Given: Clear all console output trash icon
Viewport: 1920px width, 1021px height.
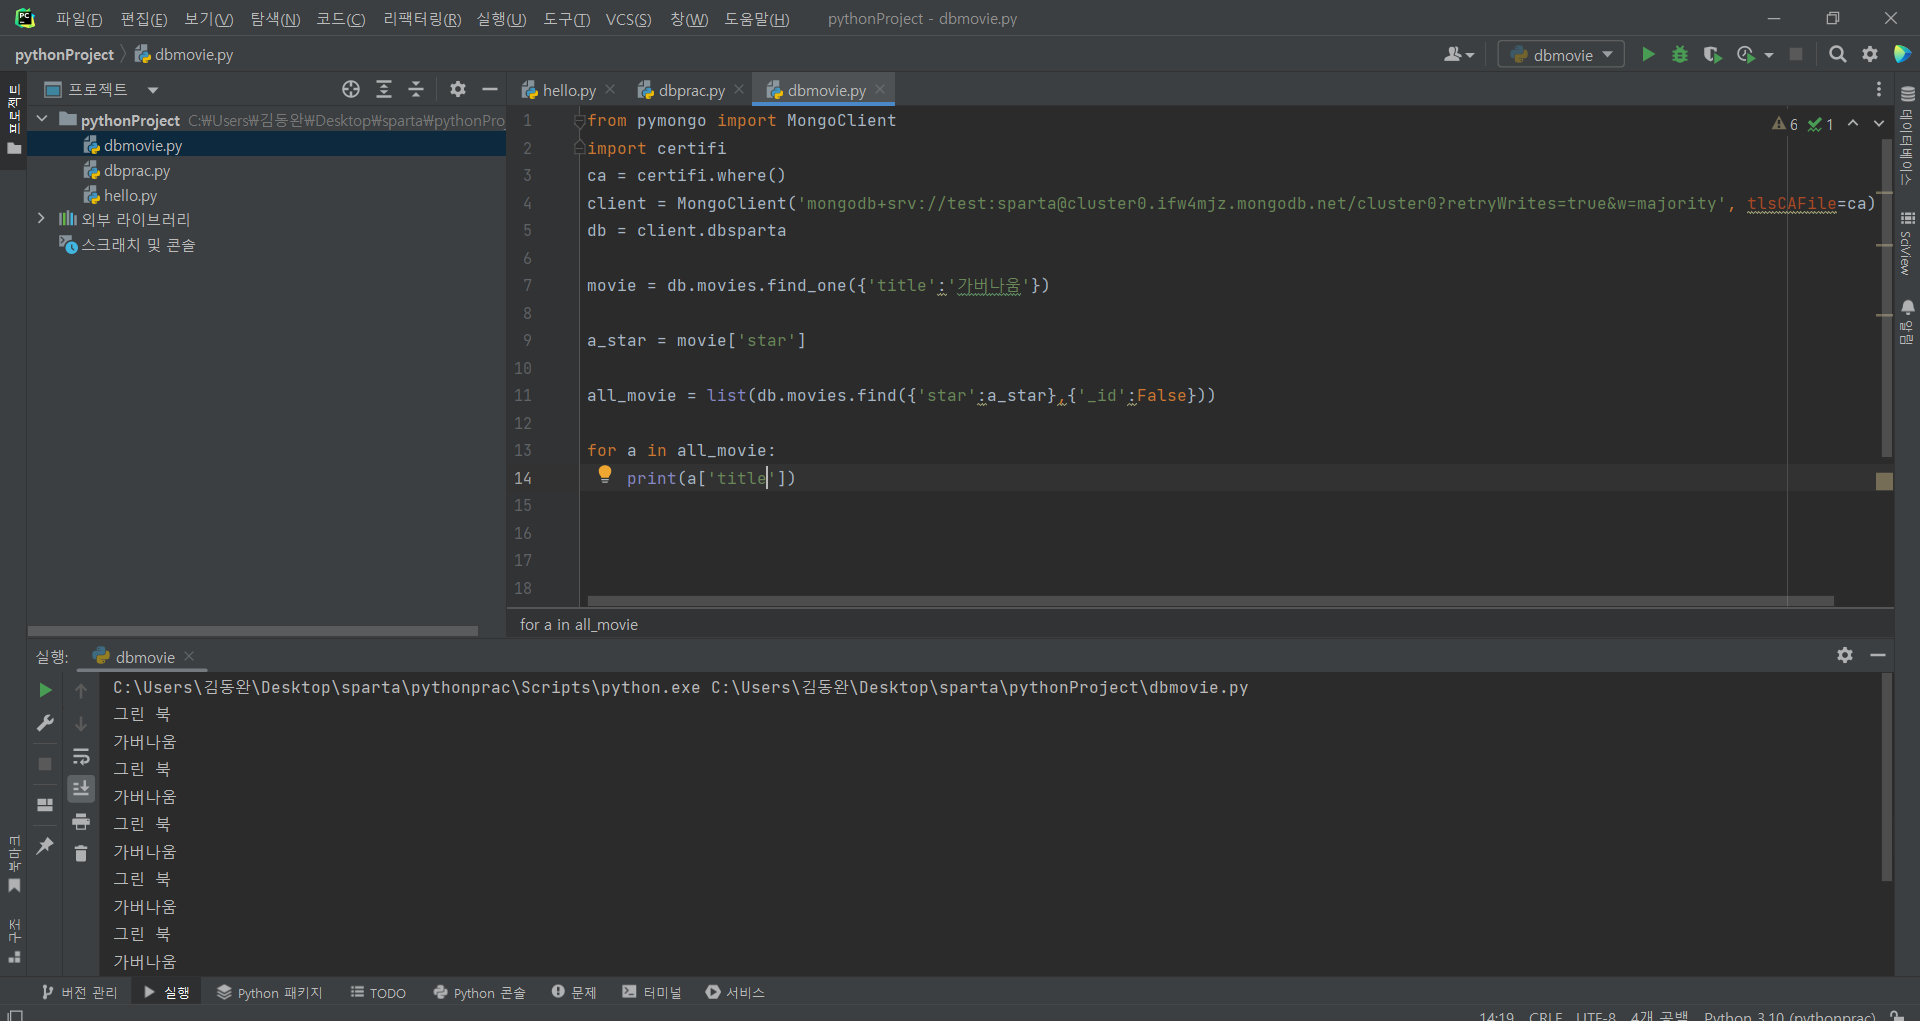Looking at the screenshot, I should [x=81, y=853].
